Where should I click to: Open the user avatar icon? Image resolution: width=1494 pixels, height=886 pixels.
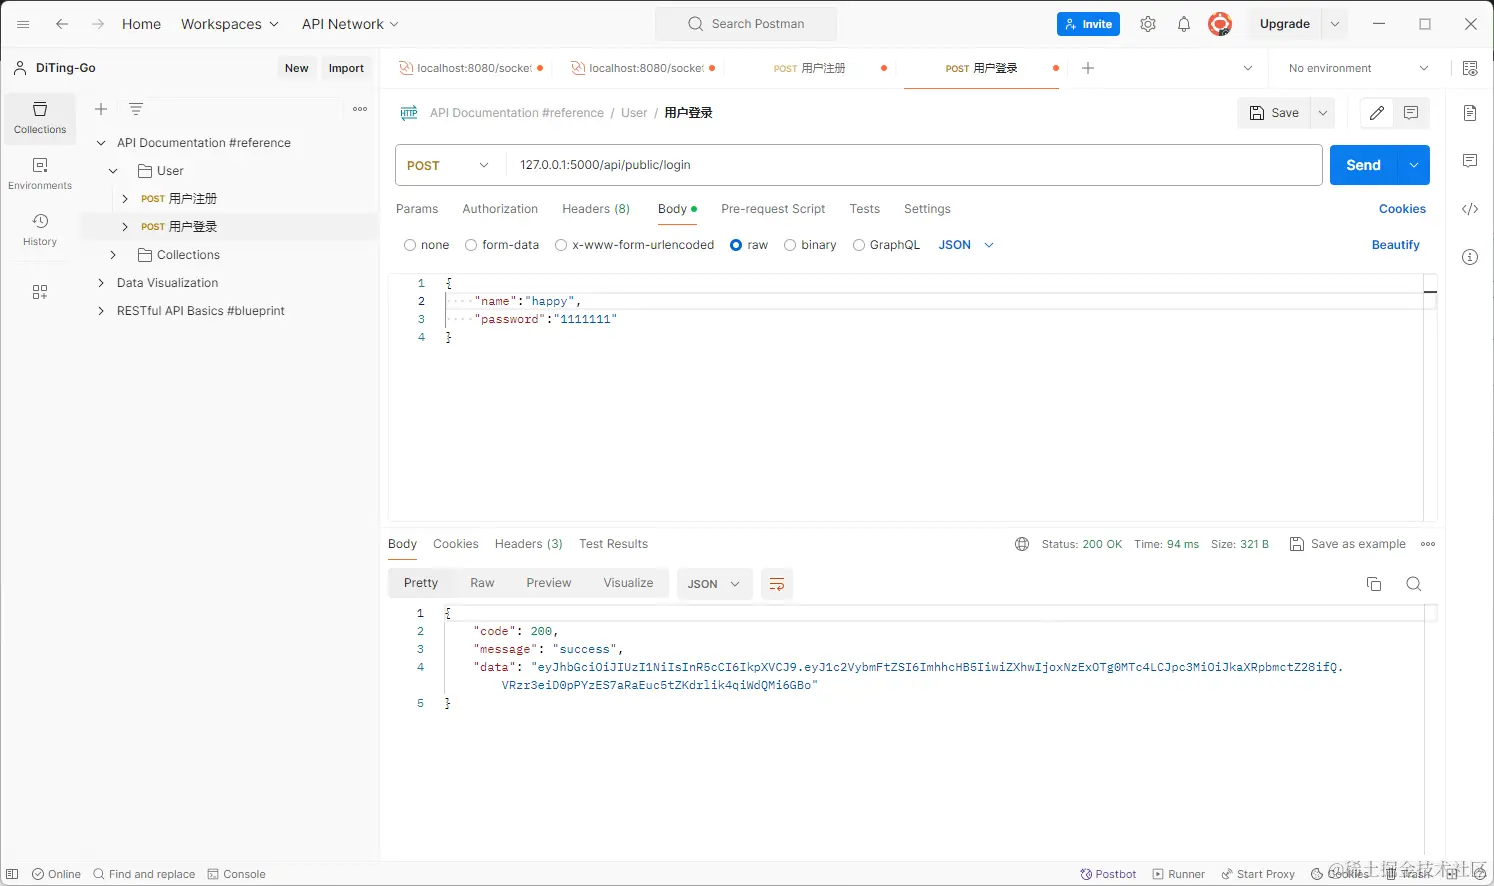(x=1220, y=24)
